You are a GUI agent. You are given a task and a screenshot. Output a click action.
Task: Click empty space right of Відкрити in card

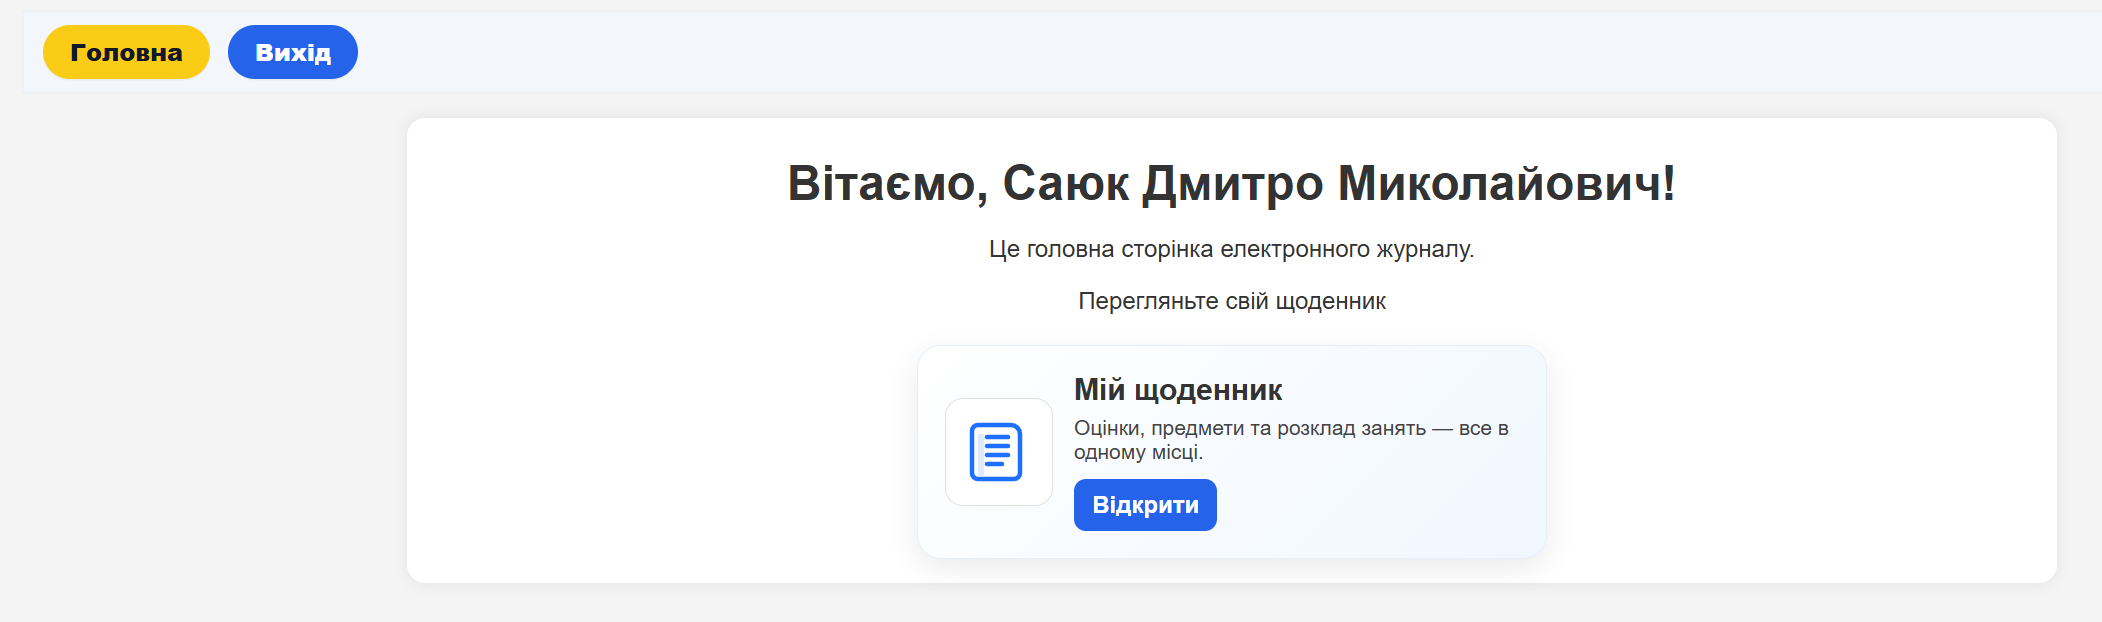(1380, 505)
